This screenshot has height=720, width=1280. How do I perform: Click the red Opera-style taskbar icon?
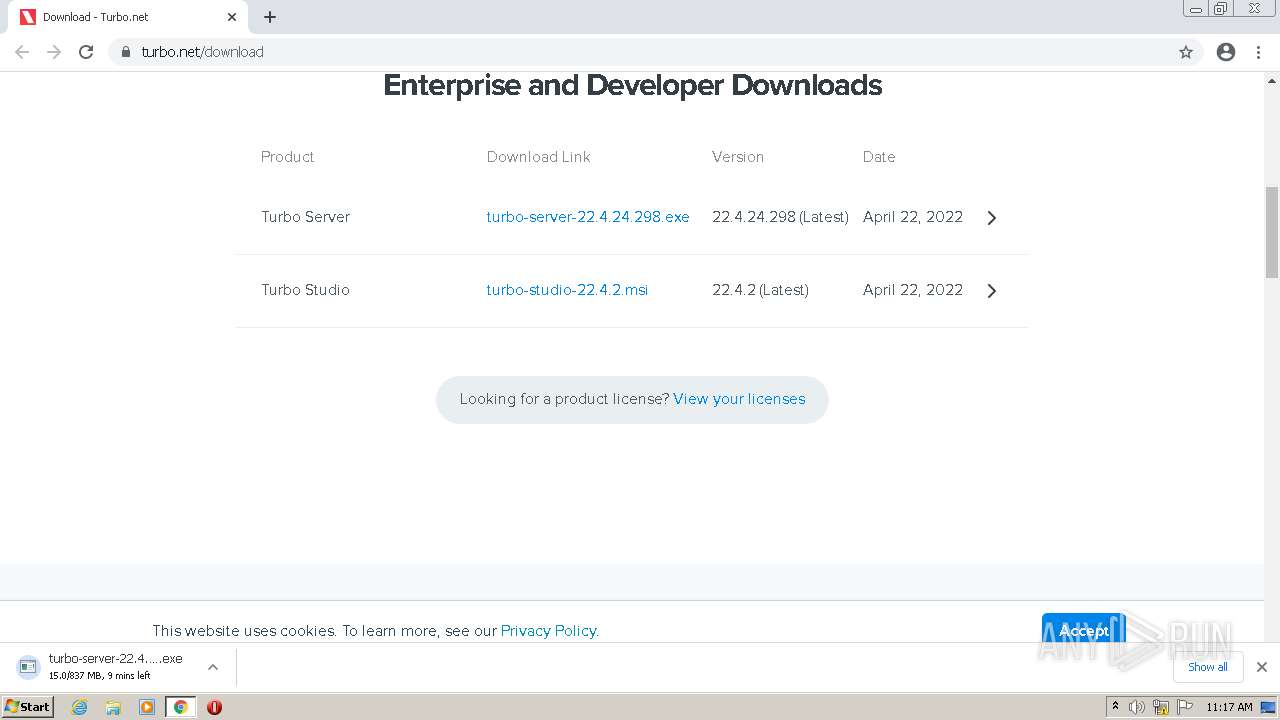click(214, 707)
